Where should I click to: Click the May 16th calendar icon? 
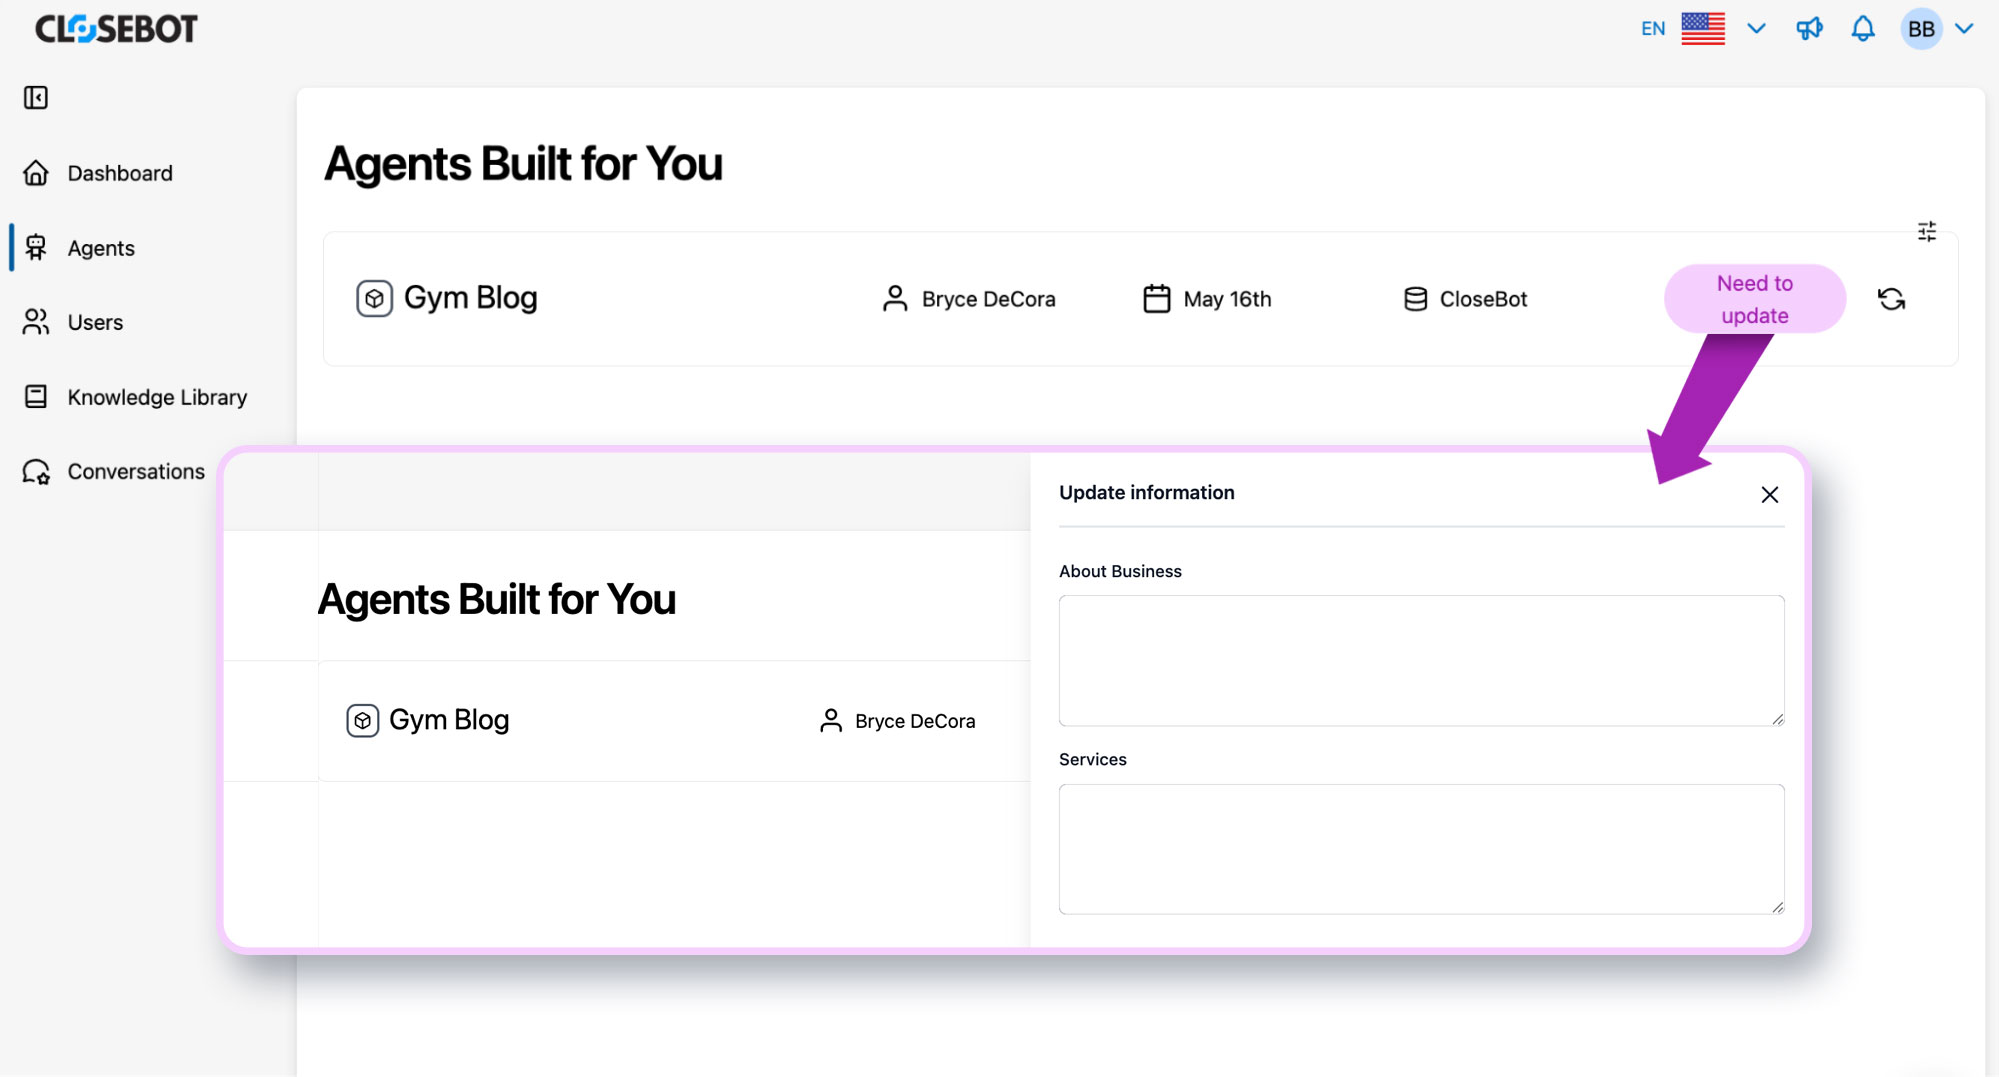tap(1156, 299)
